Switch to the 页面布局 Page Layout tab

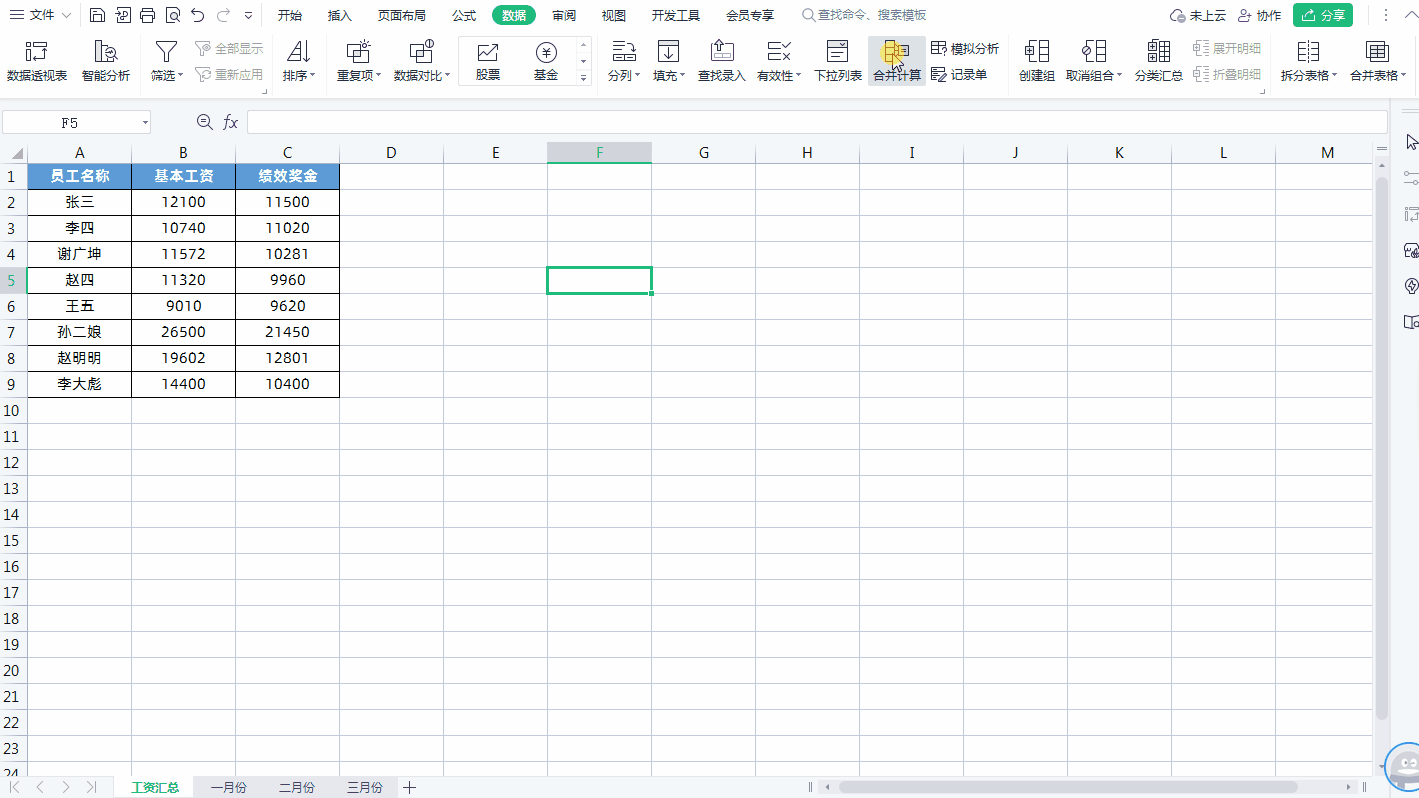(402, 15)
